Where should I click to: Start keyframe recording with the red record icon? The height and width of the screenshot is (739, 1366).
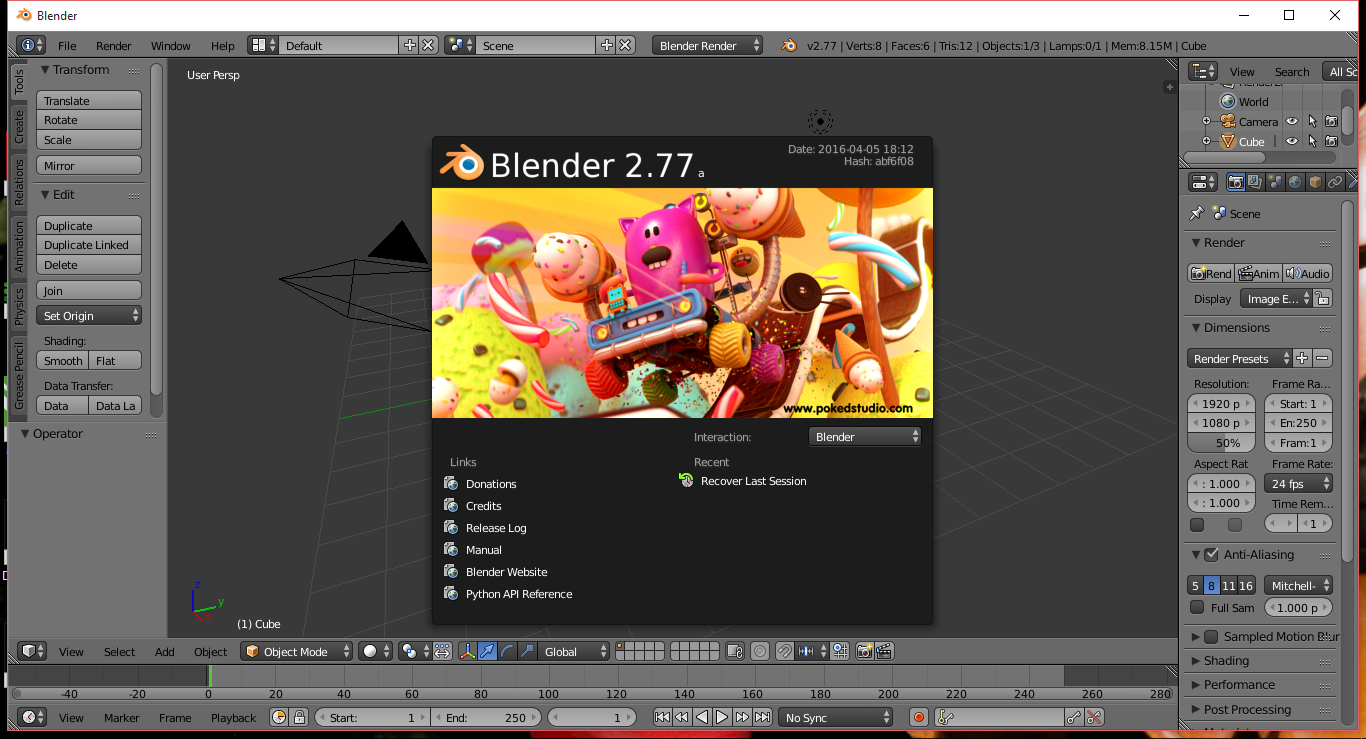click(918, 717)
